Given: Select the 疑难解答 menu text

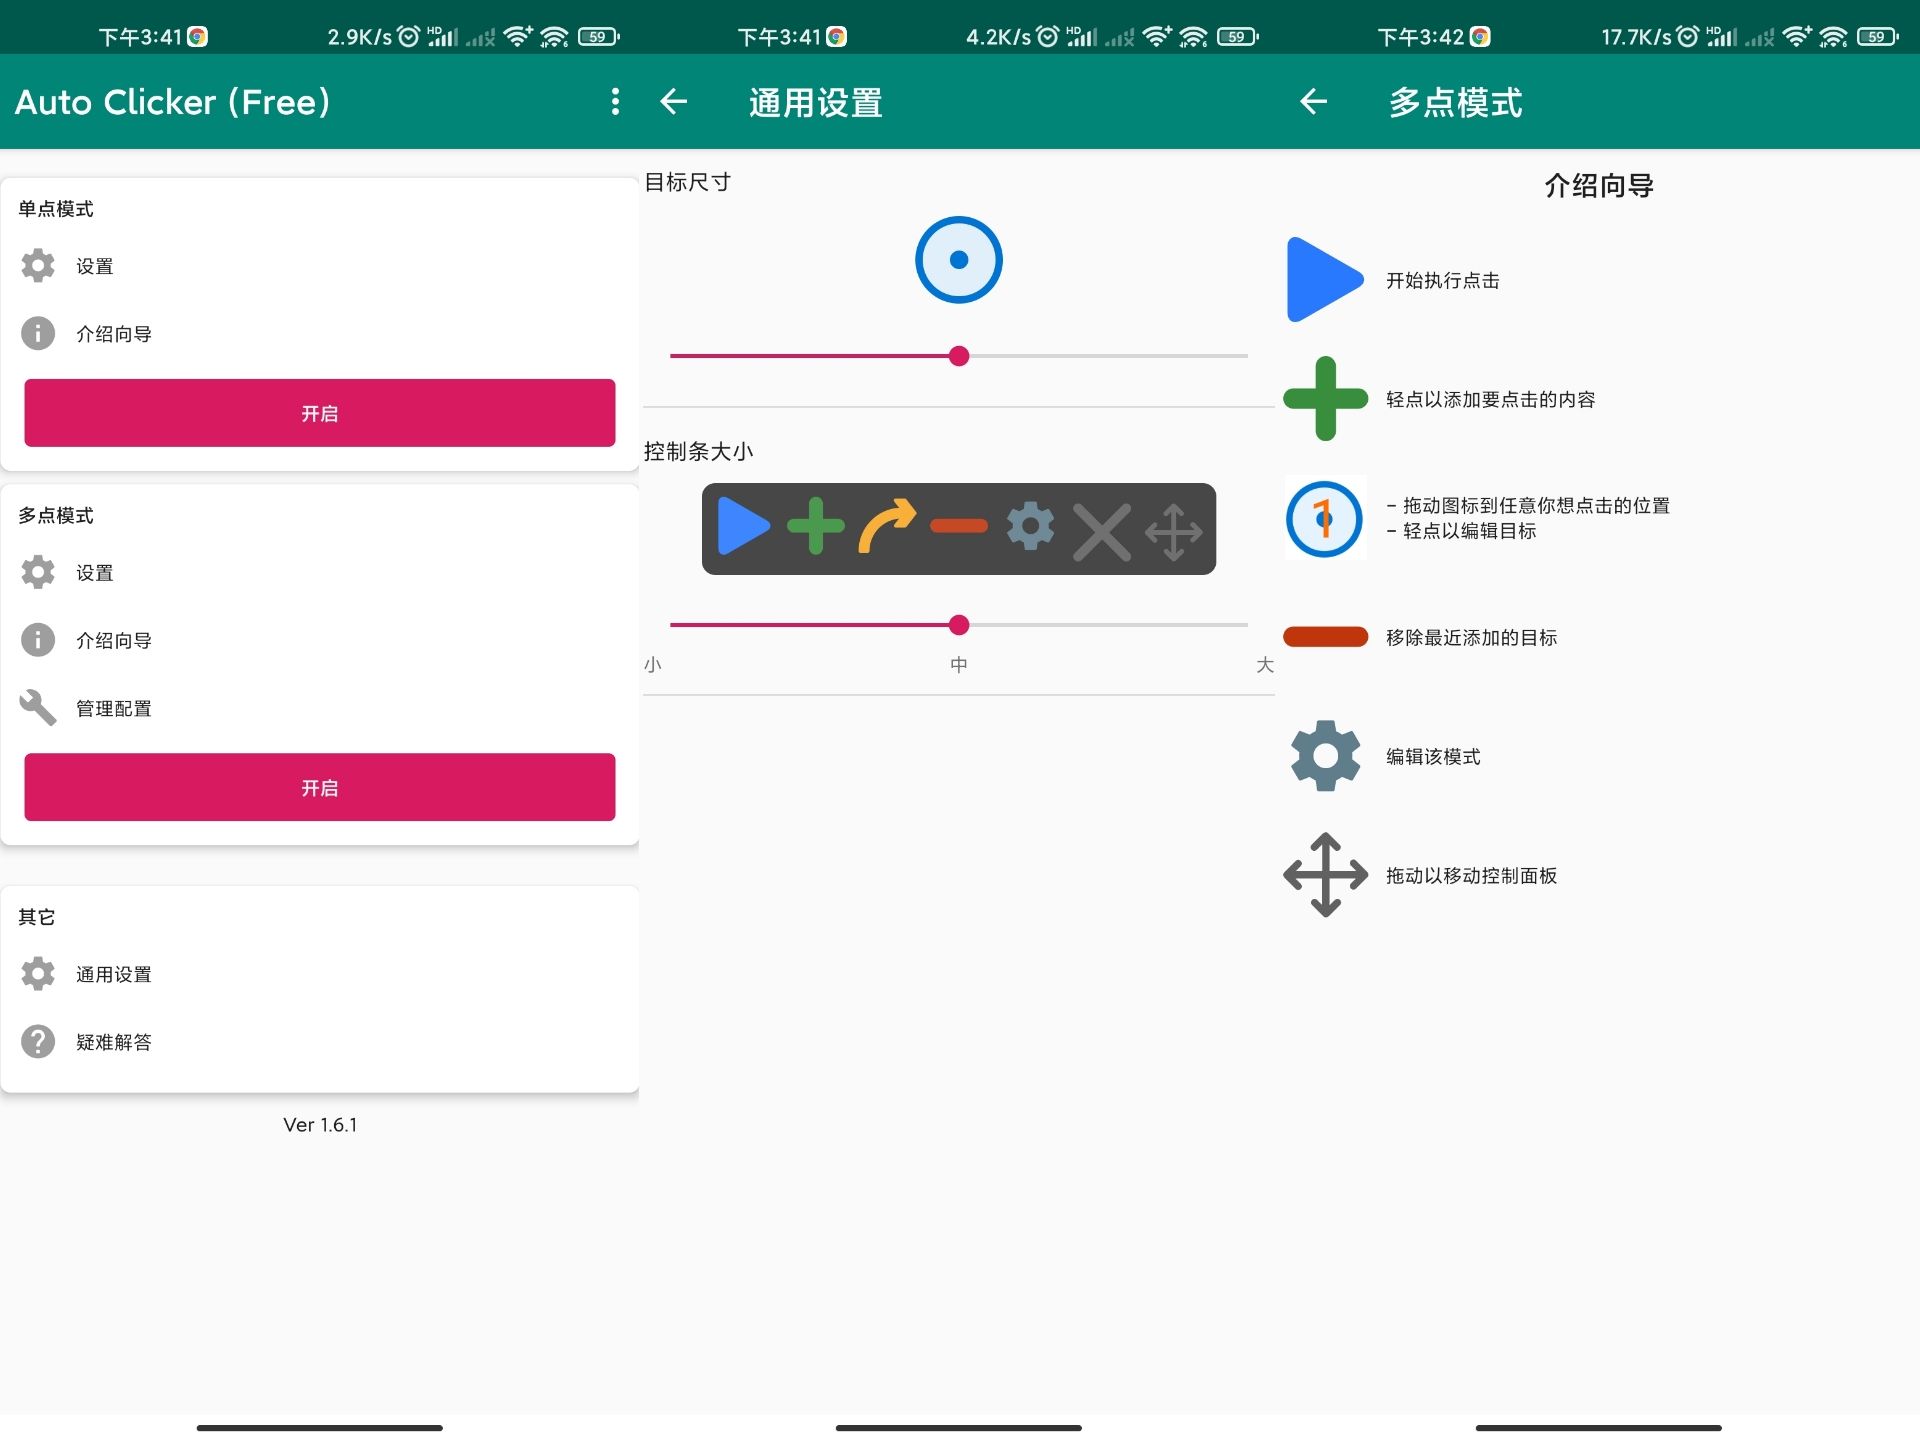Looking at the screenshot, I should (x=114, y=1042).
